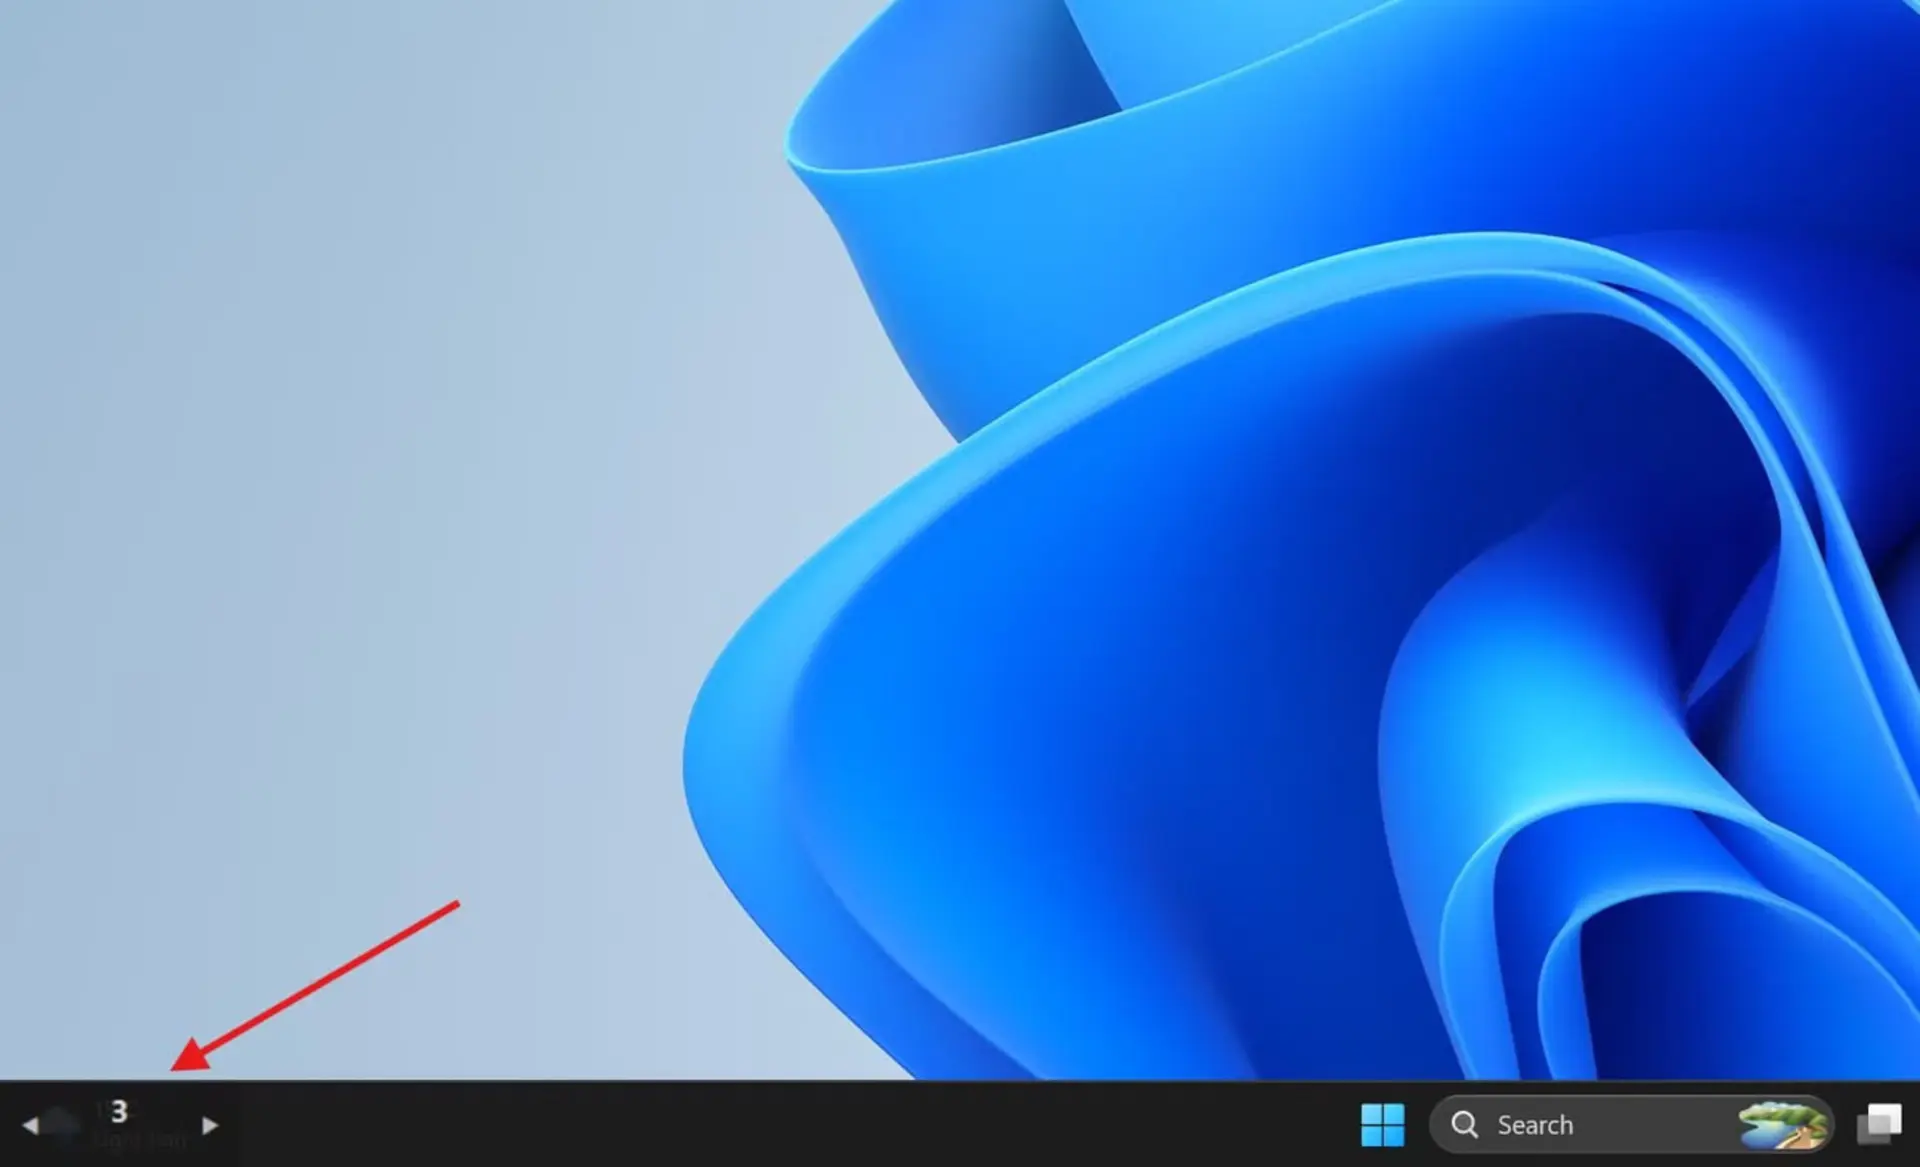Click into the taskbar Search box
The height and width of the screenshot is (1167, 1920).
tap(1631, 1125)
